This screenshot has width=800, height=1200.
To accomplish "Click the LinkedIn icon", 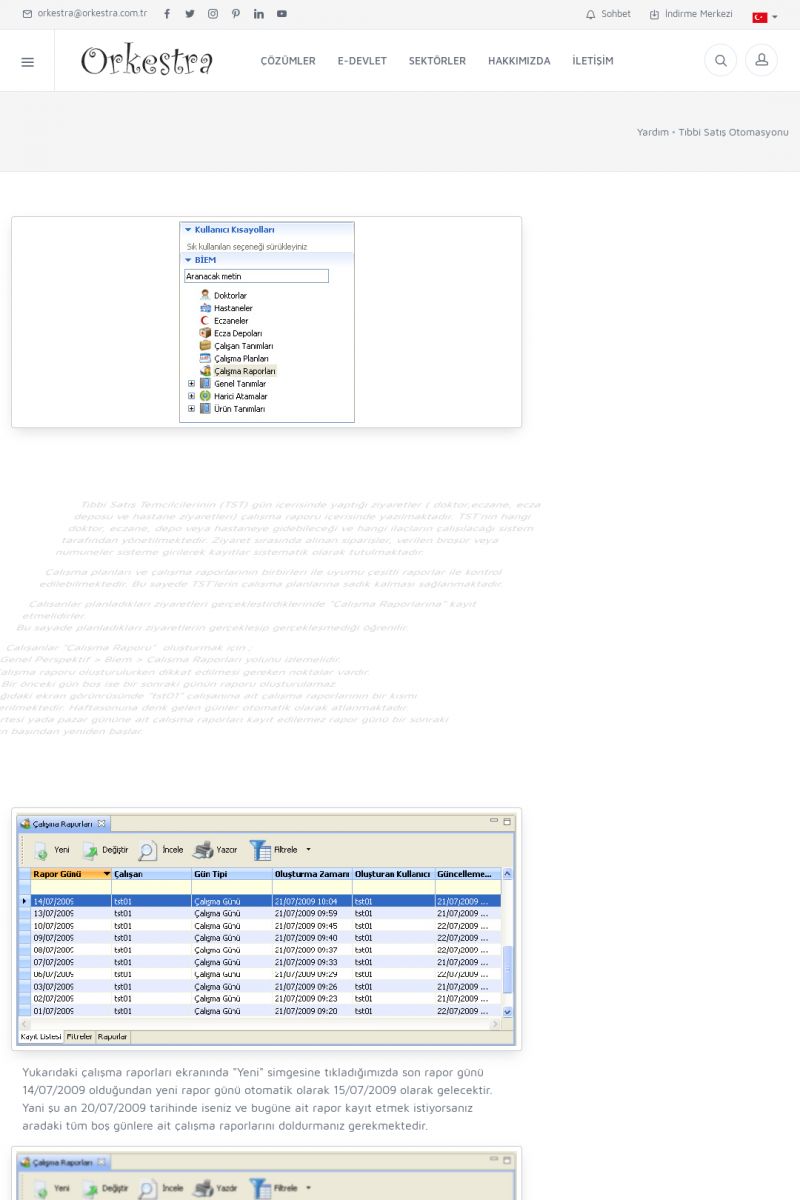I will 259,14.
